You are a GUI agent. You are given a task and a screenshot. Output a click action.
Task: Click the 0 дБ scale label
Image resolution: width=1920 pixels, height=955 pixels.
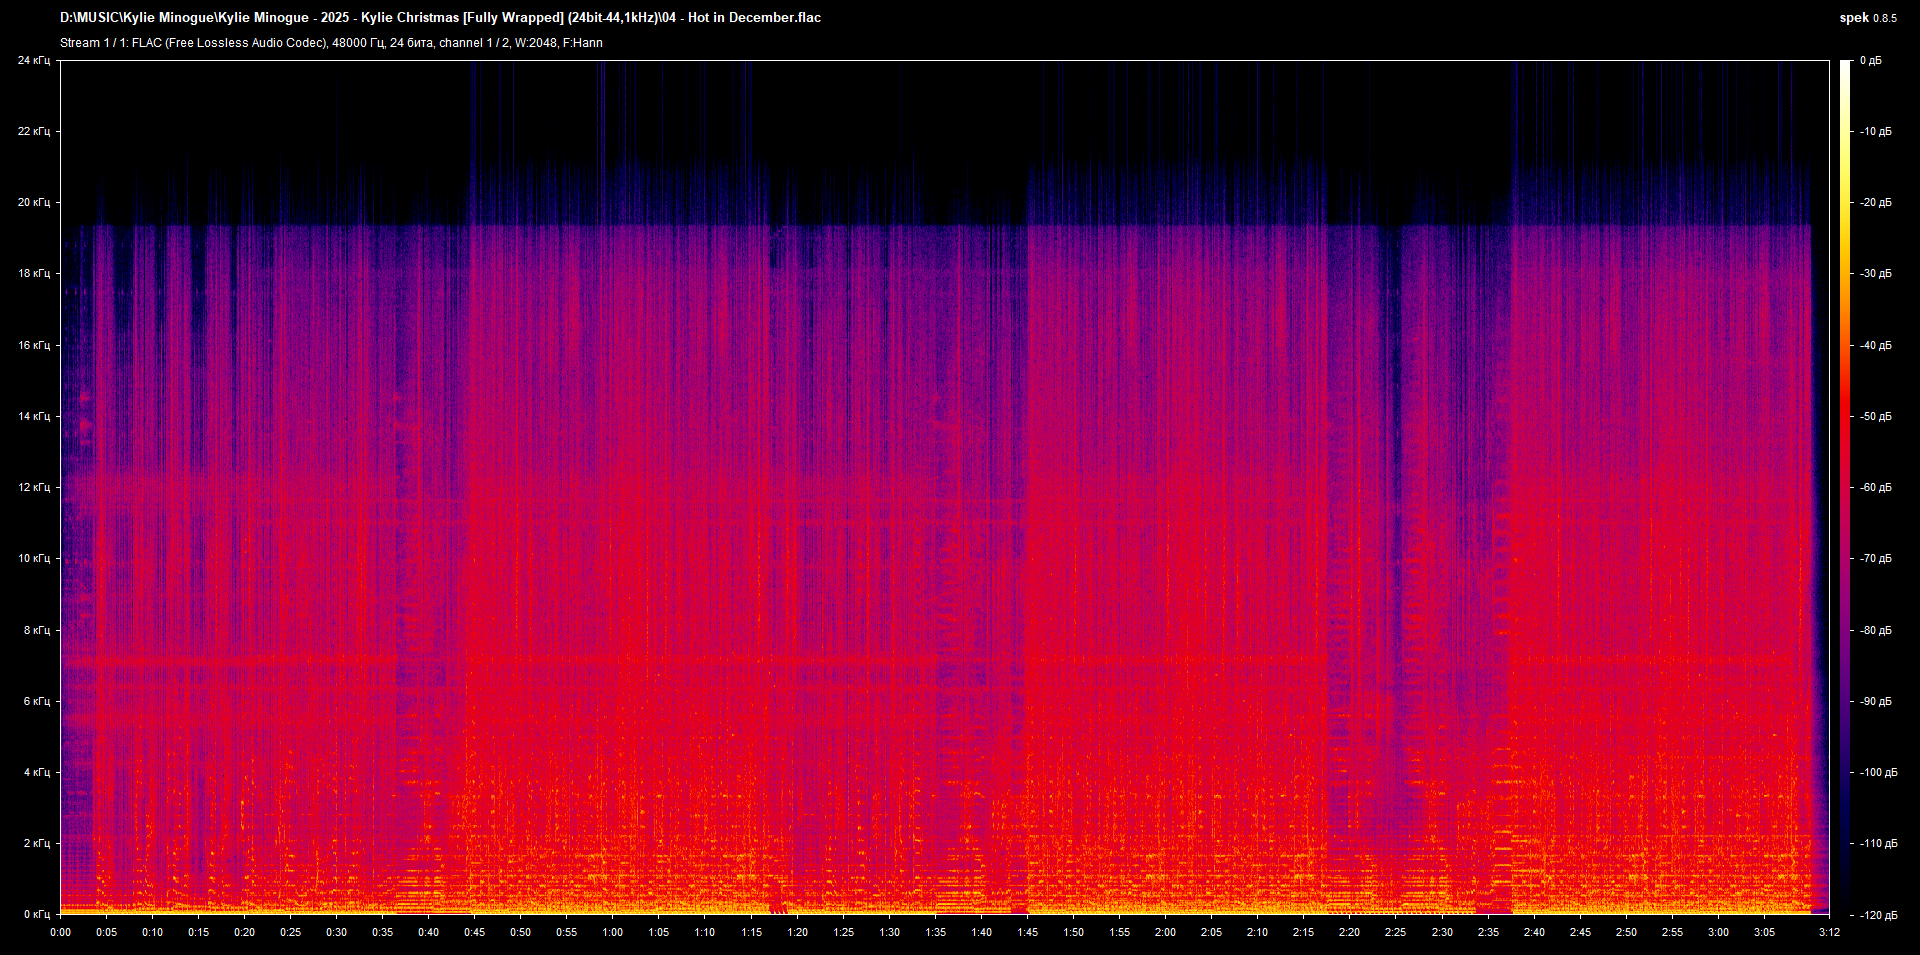[x=1870, y=61]
